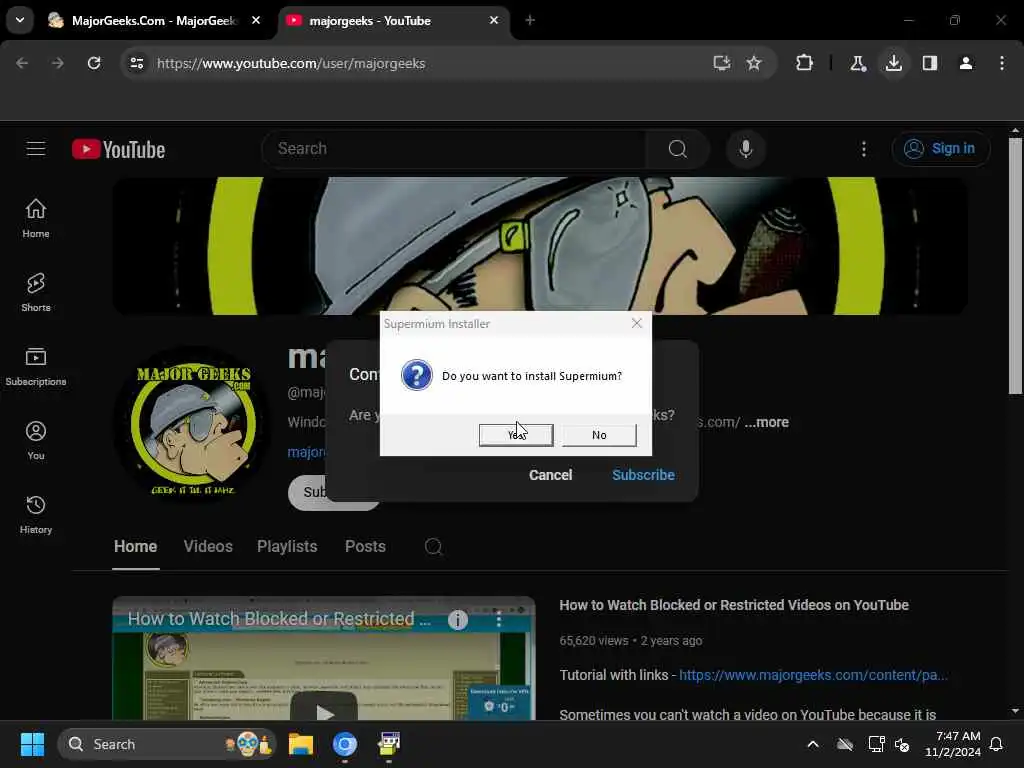Confirm Subscribe in the YouTube dialog

(643, 475)
